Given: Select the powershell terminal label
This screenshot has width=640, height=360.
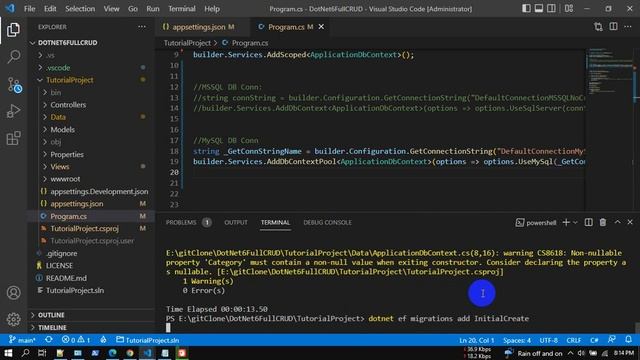Looking at the screenshot, I should [x=536, y=223].
